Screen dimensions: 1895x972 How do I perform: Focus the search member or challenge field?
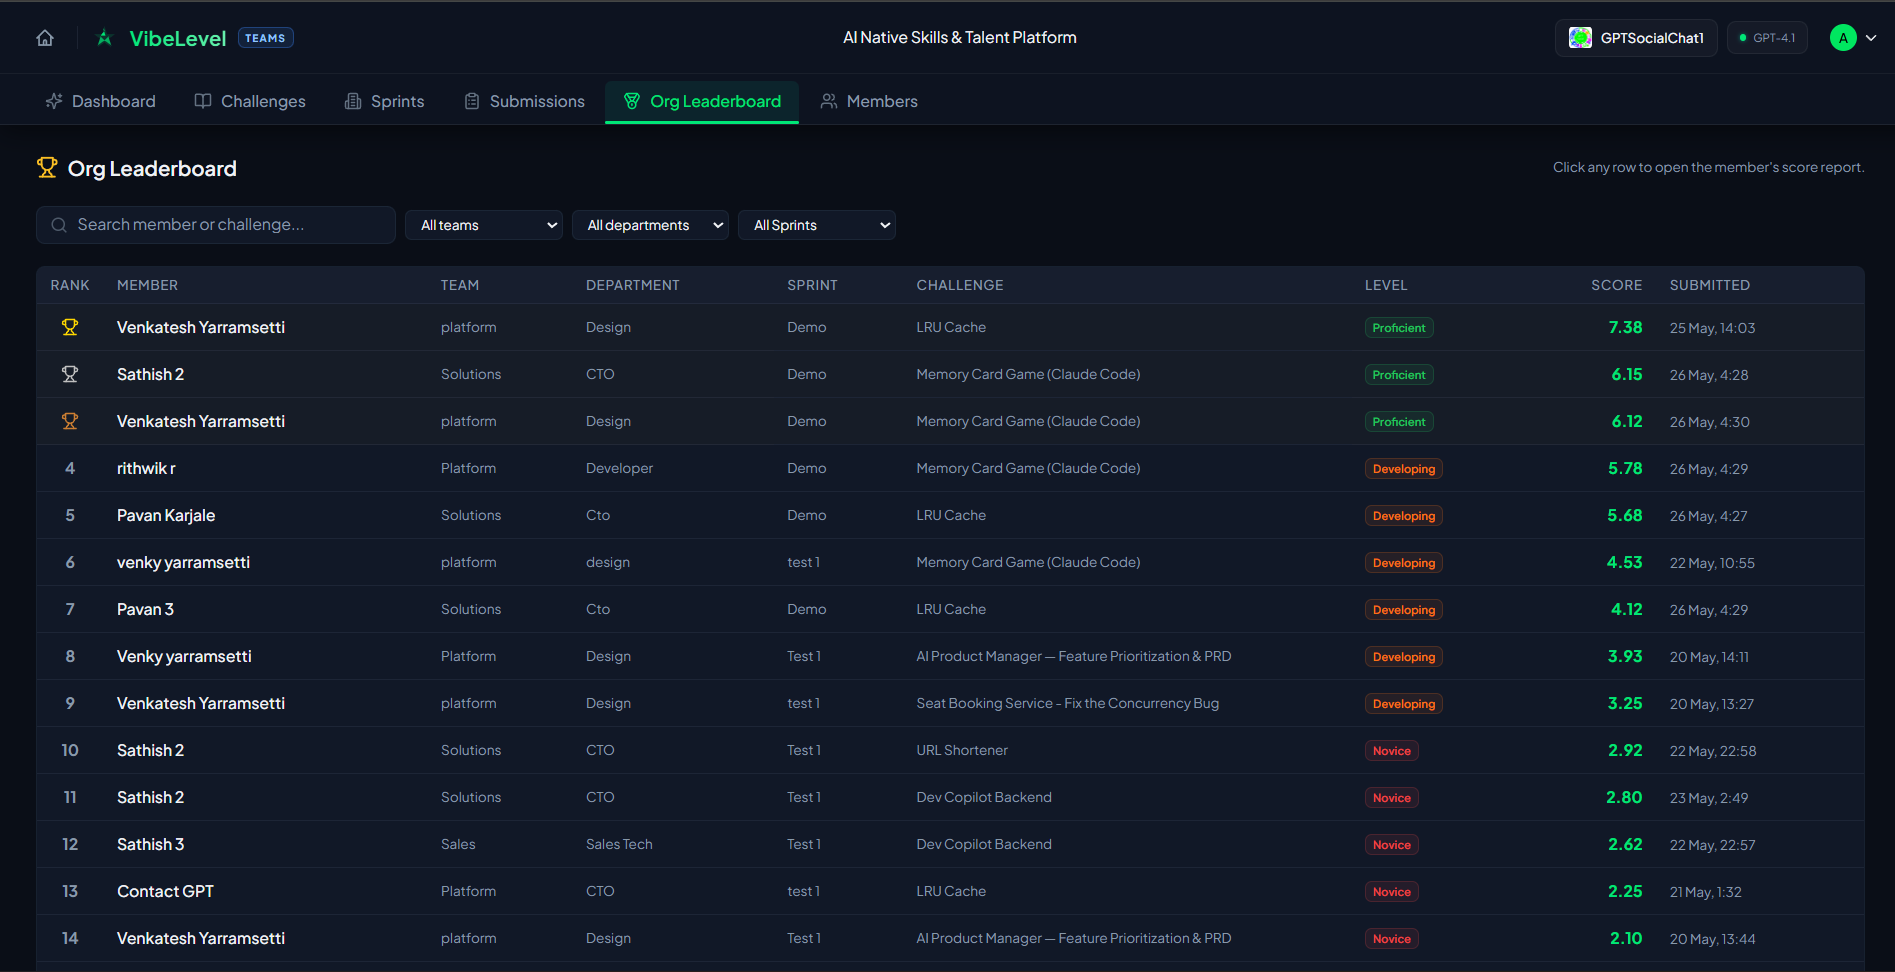pyautogui.click(x=216, y=225)
